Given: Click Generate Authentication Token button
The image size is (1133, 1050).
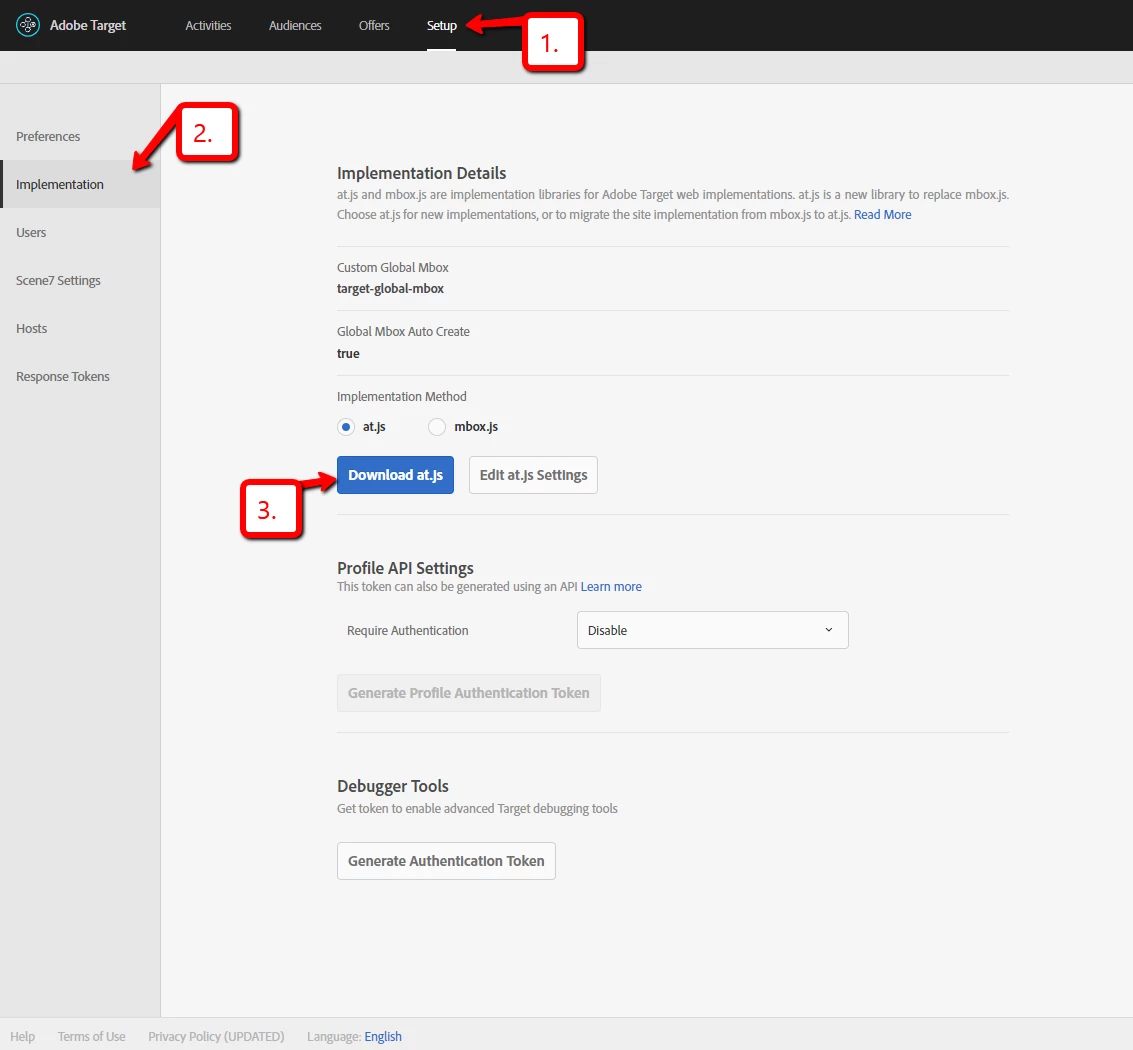Looking at the screenshot, I should [x=446, y=861].
